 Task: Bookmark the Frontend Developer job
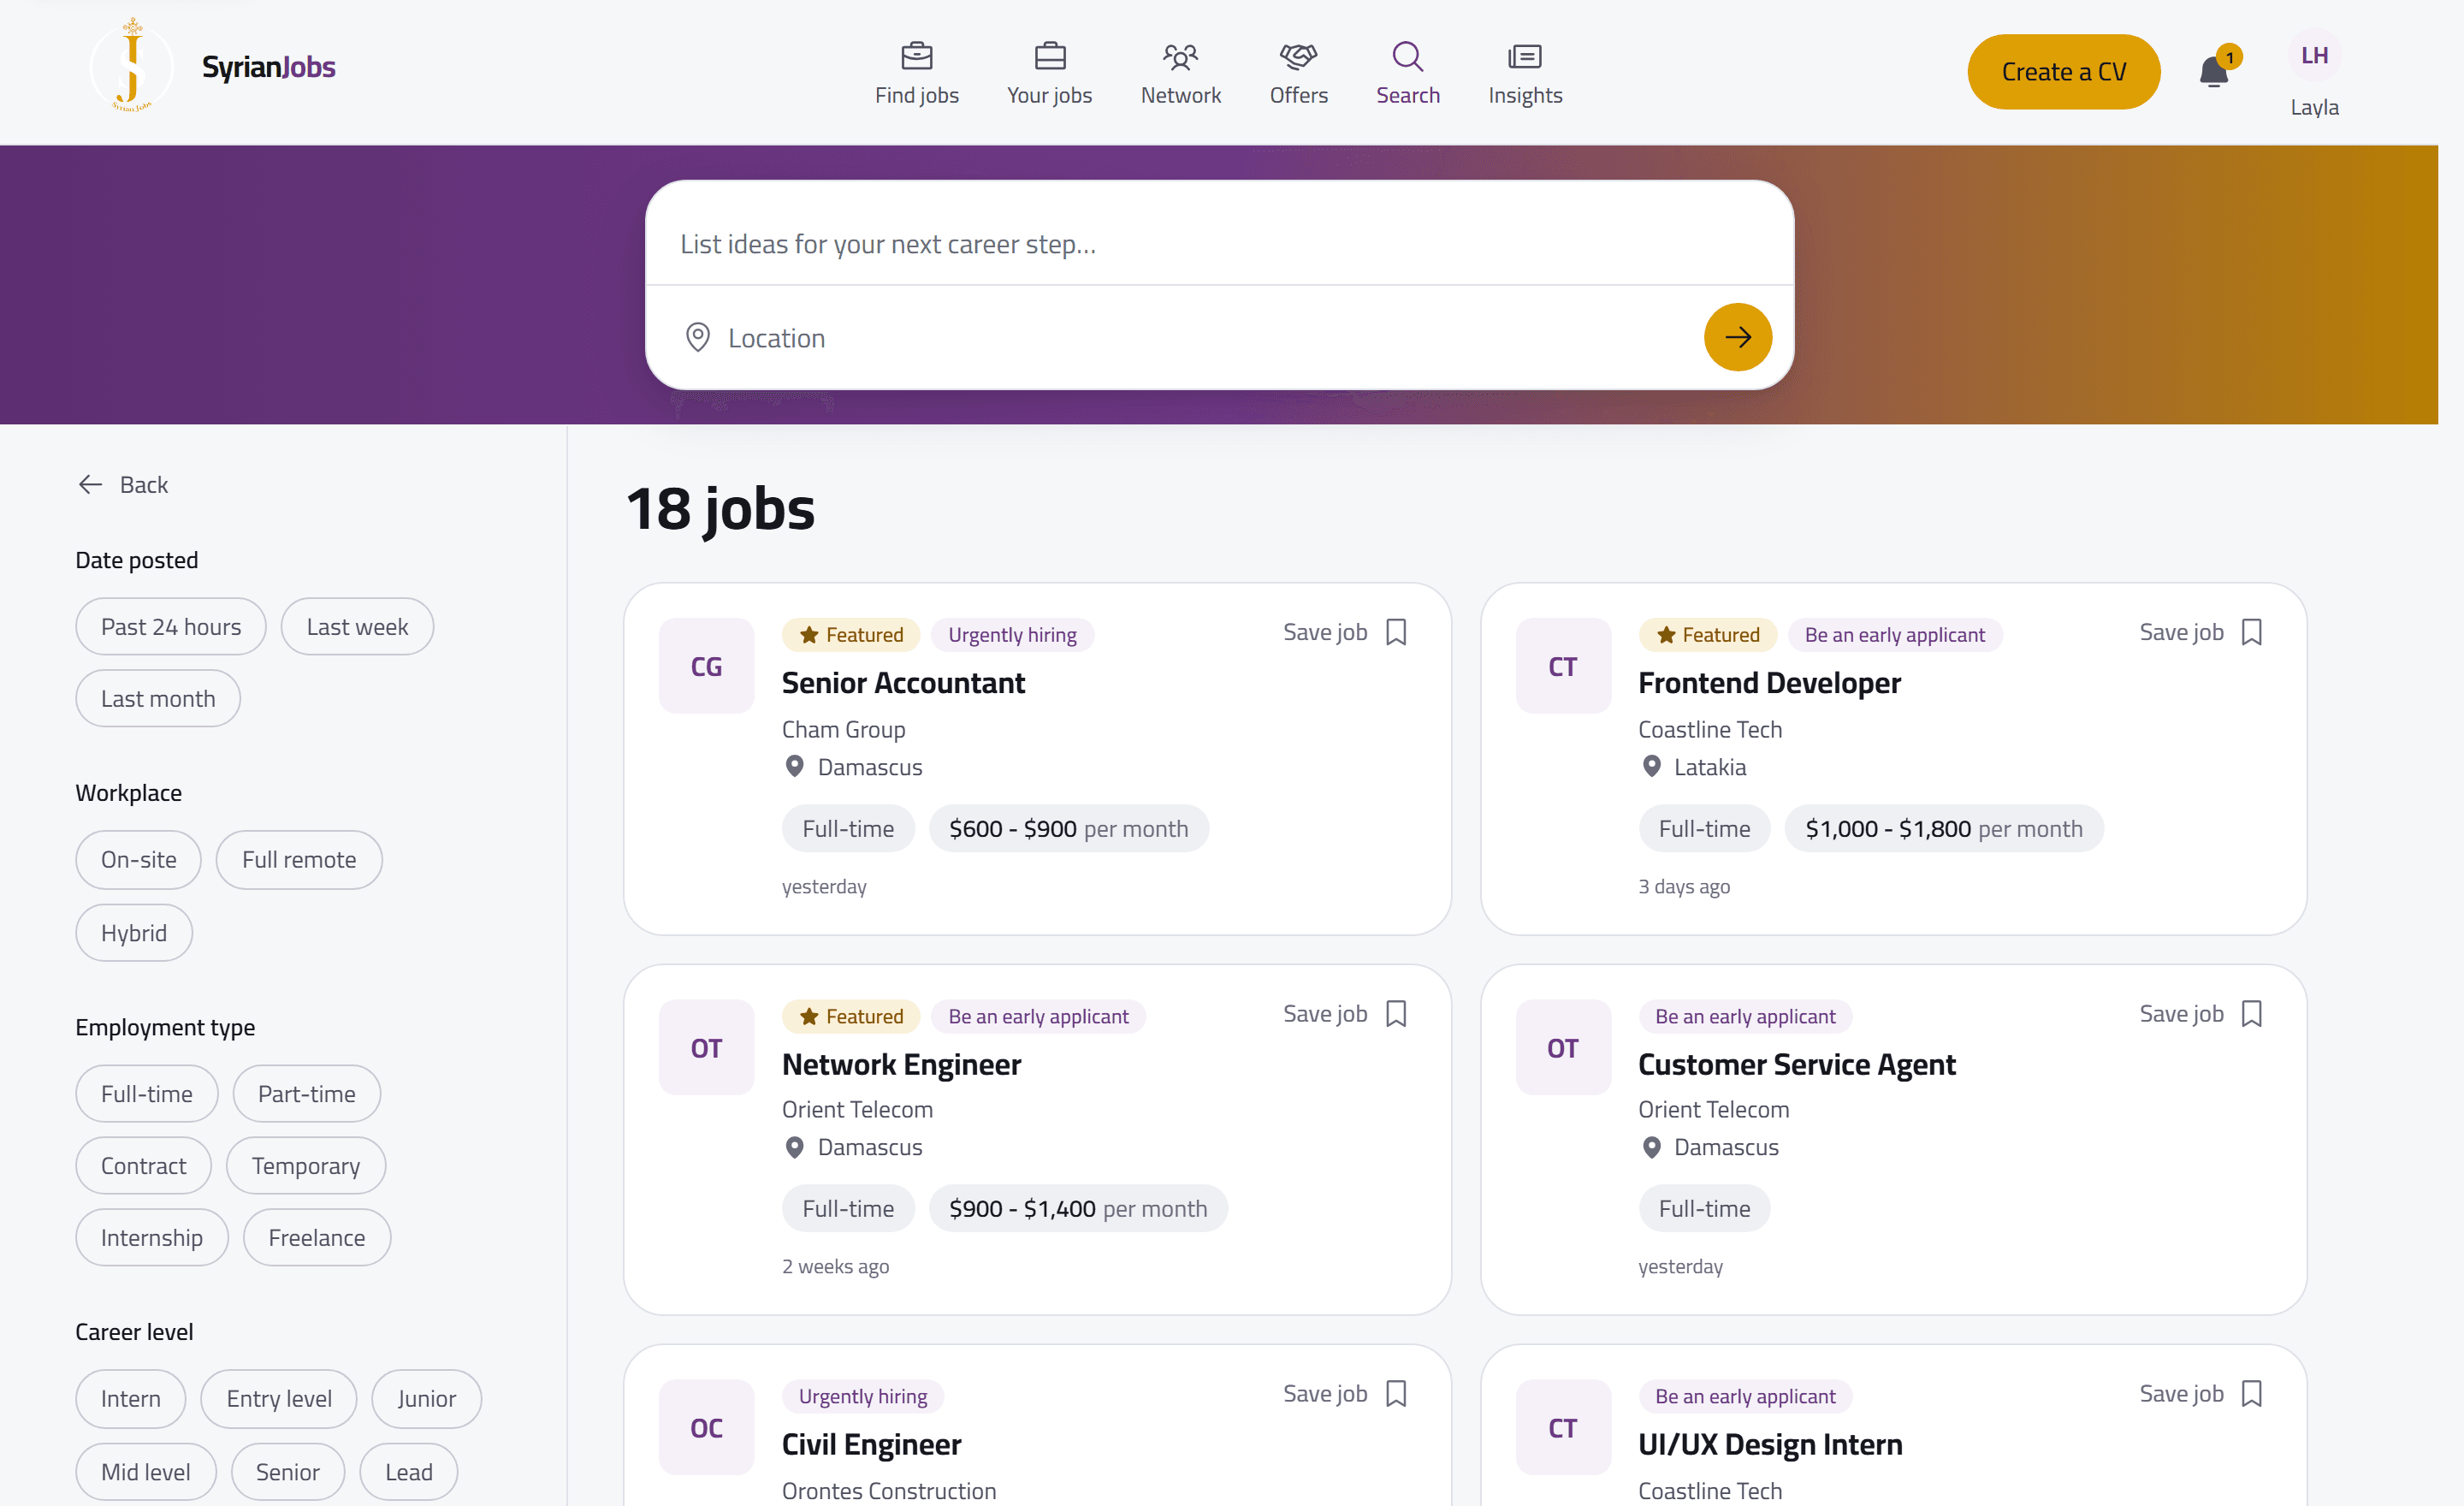pos(2251,632)
